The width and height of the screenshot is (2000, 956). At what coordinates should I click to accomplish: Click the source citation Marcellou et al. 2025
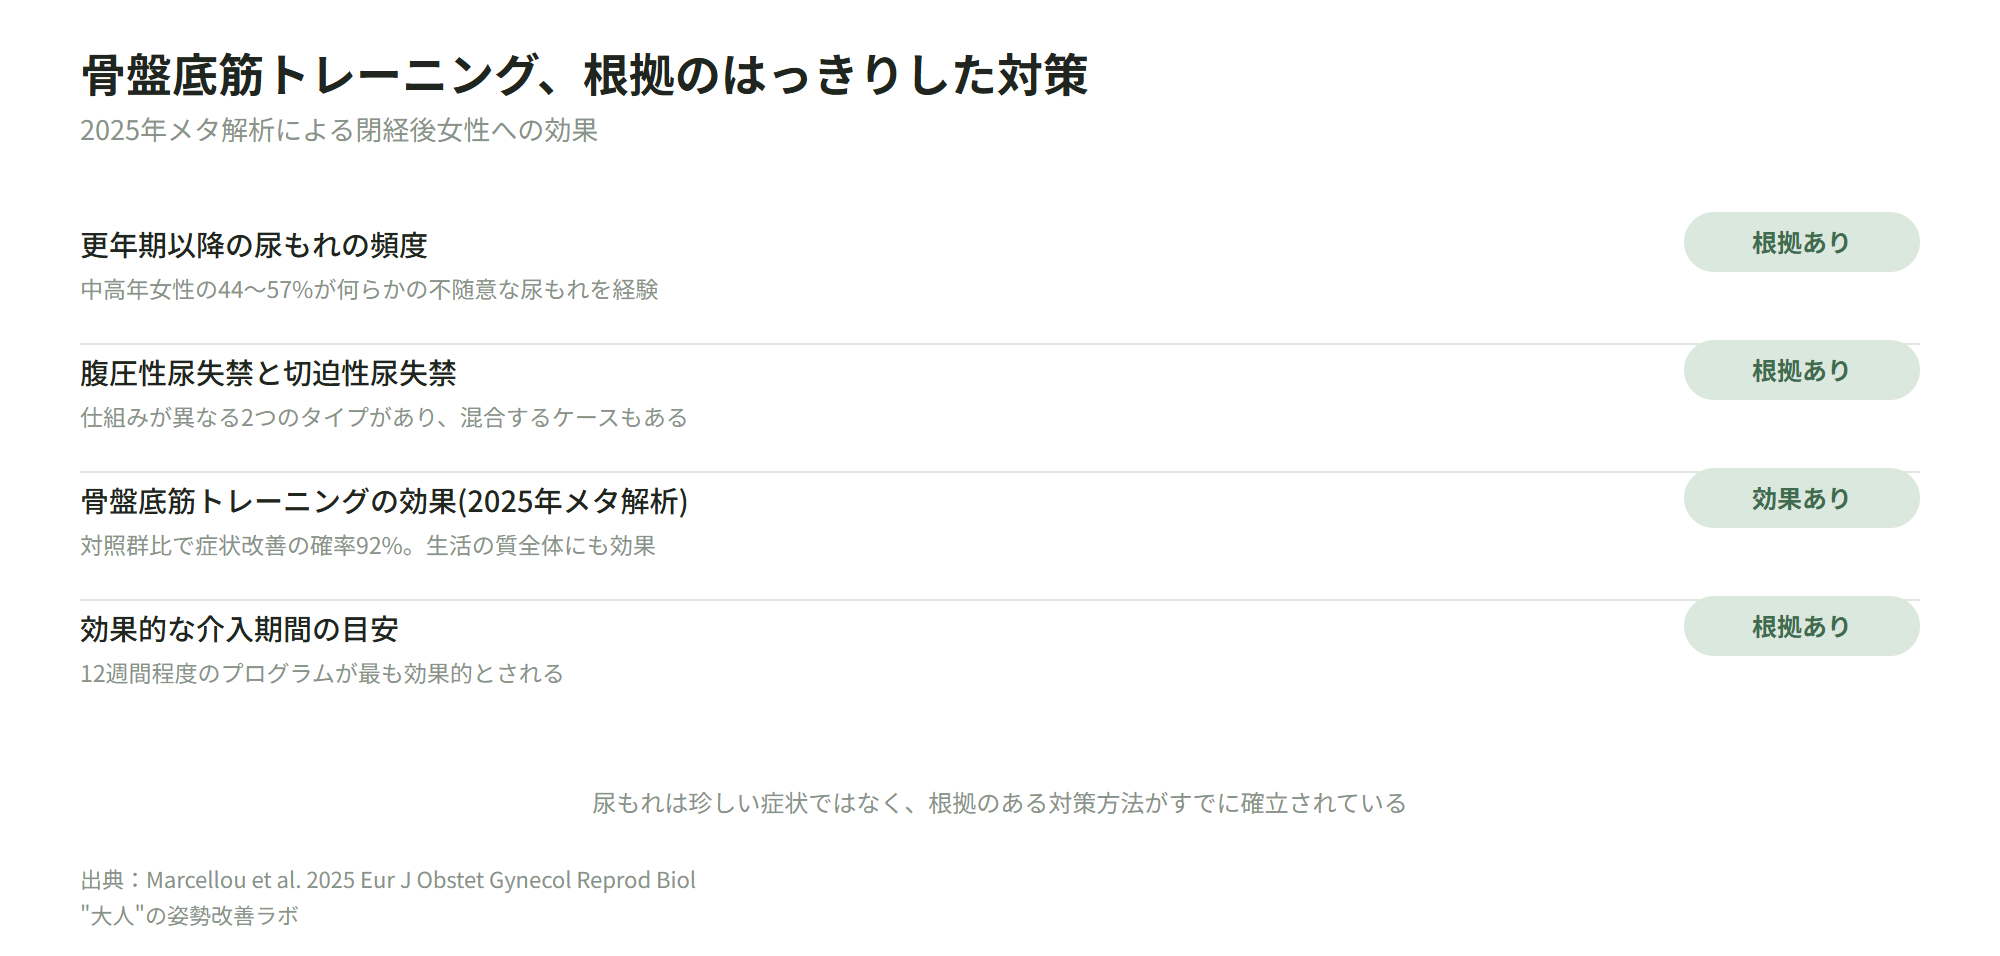pyautogui.click(x=251, y=880)
